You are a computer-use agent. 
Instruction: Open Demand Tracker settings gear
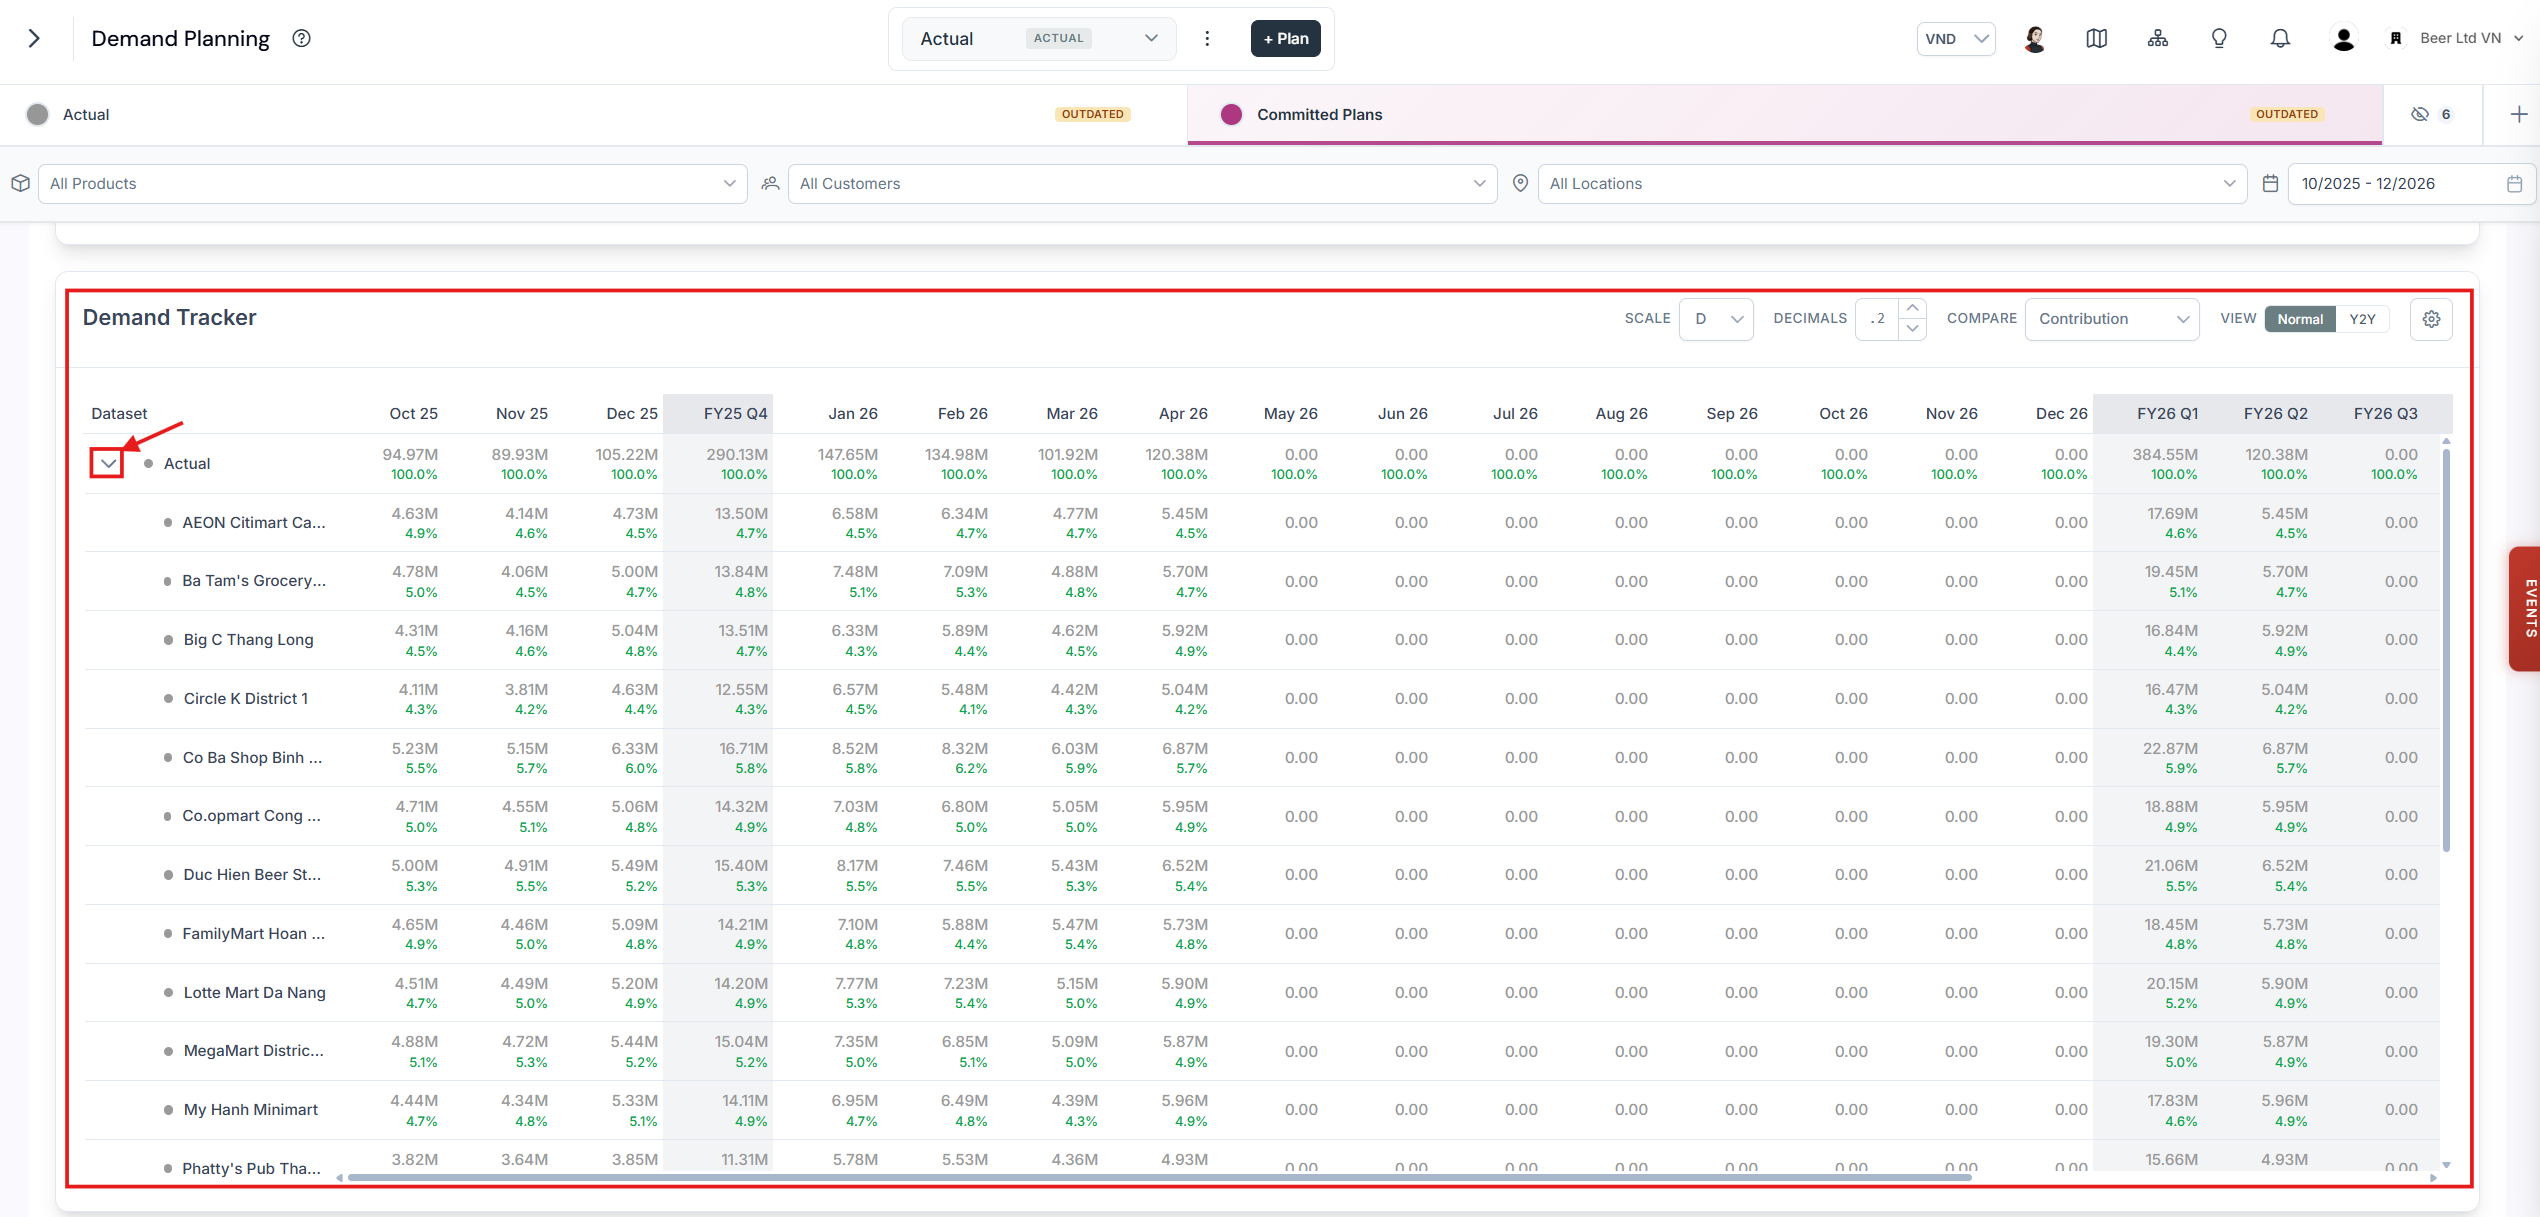click(2431, 319)
